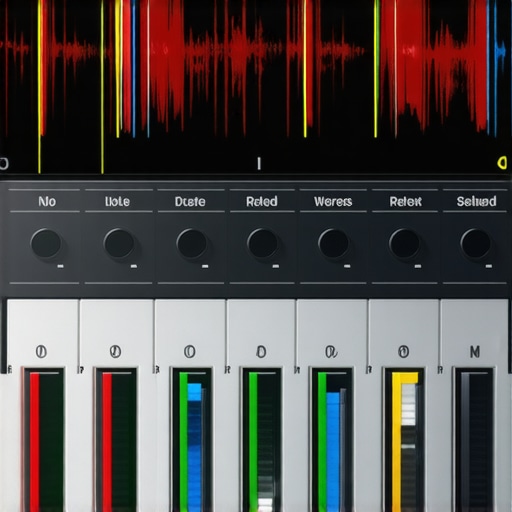Select the No channel header
This screenshot has height=512, width=512.
coord(47,201)
